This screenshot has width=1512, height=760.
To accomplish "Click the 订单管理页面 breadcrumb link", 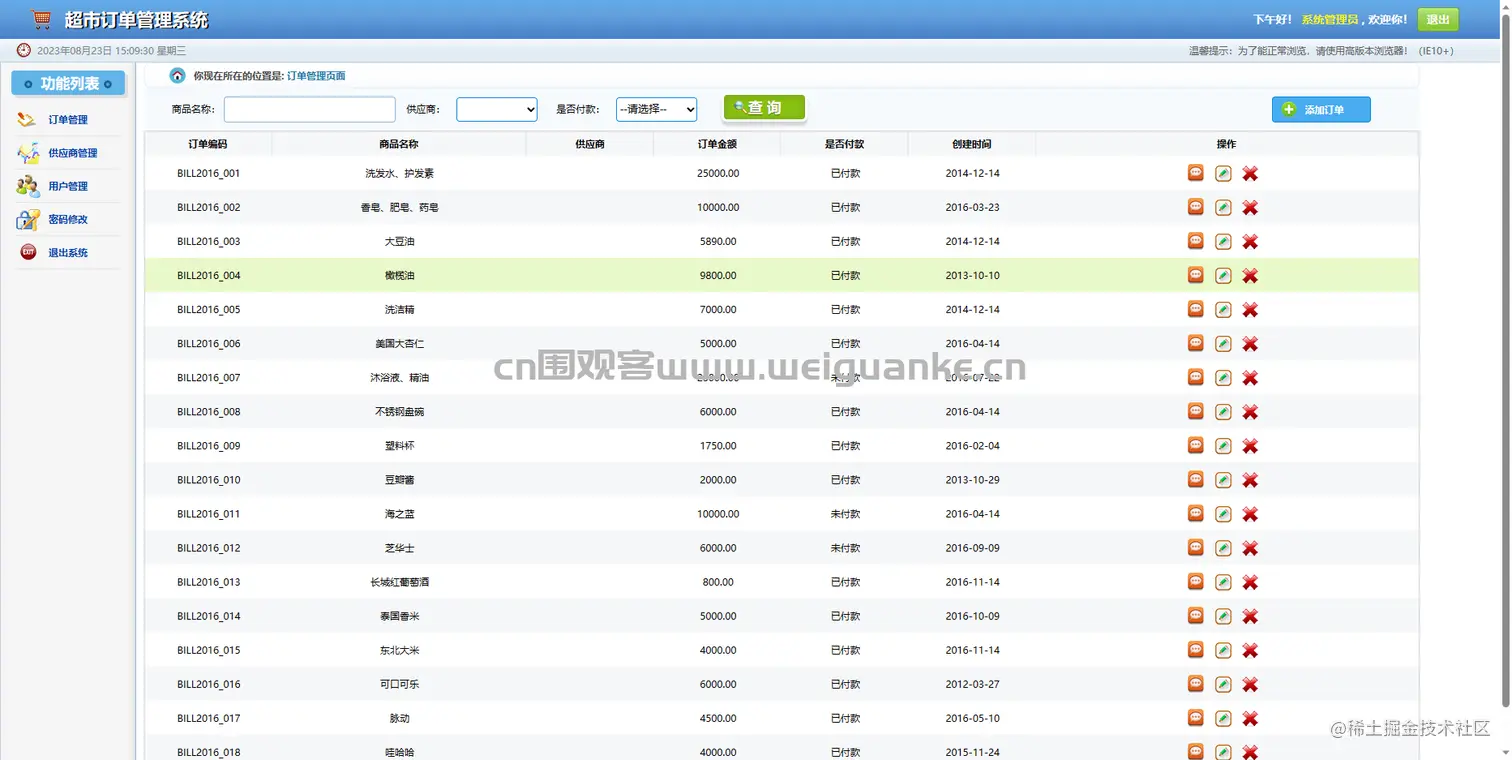I will [x=316, y=76].
